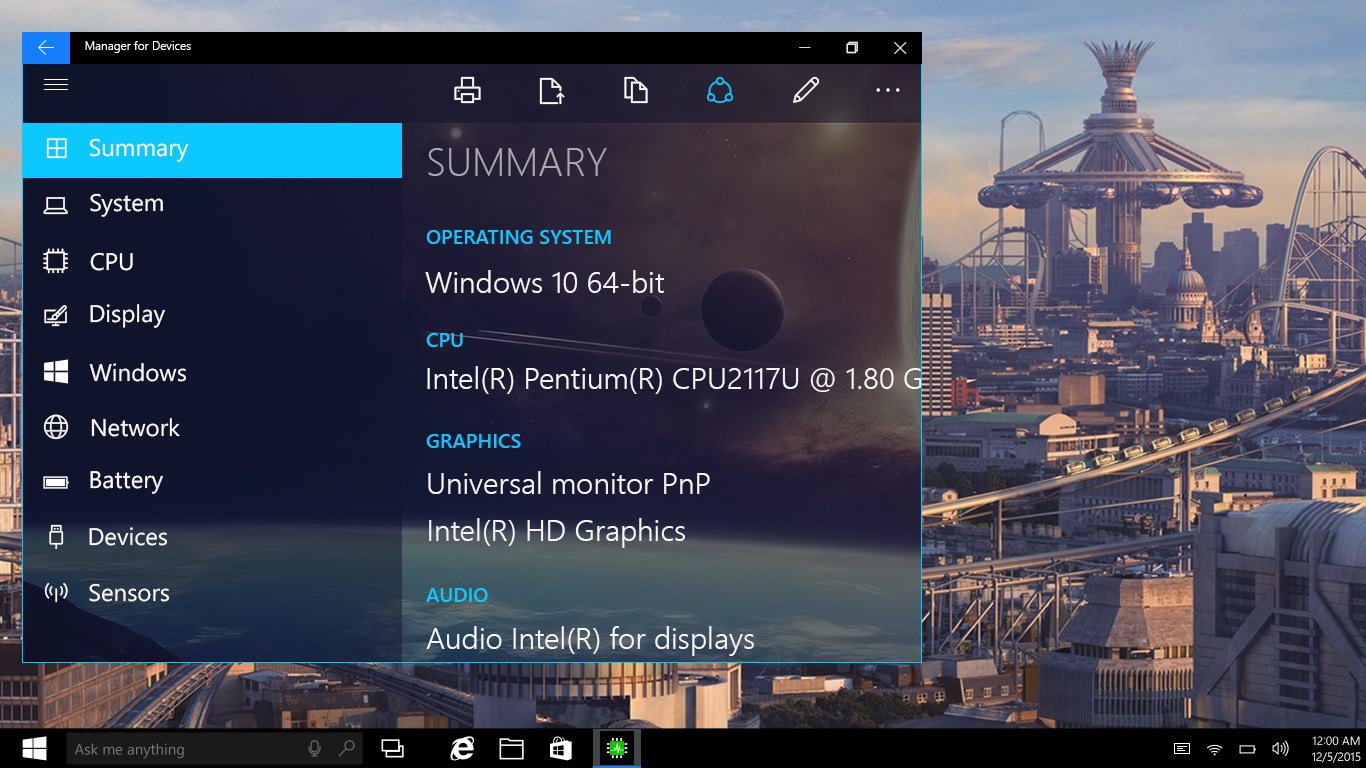
Task: Open the three-dot More options menu
Action: point(888,91)
